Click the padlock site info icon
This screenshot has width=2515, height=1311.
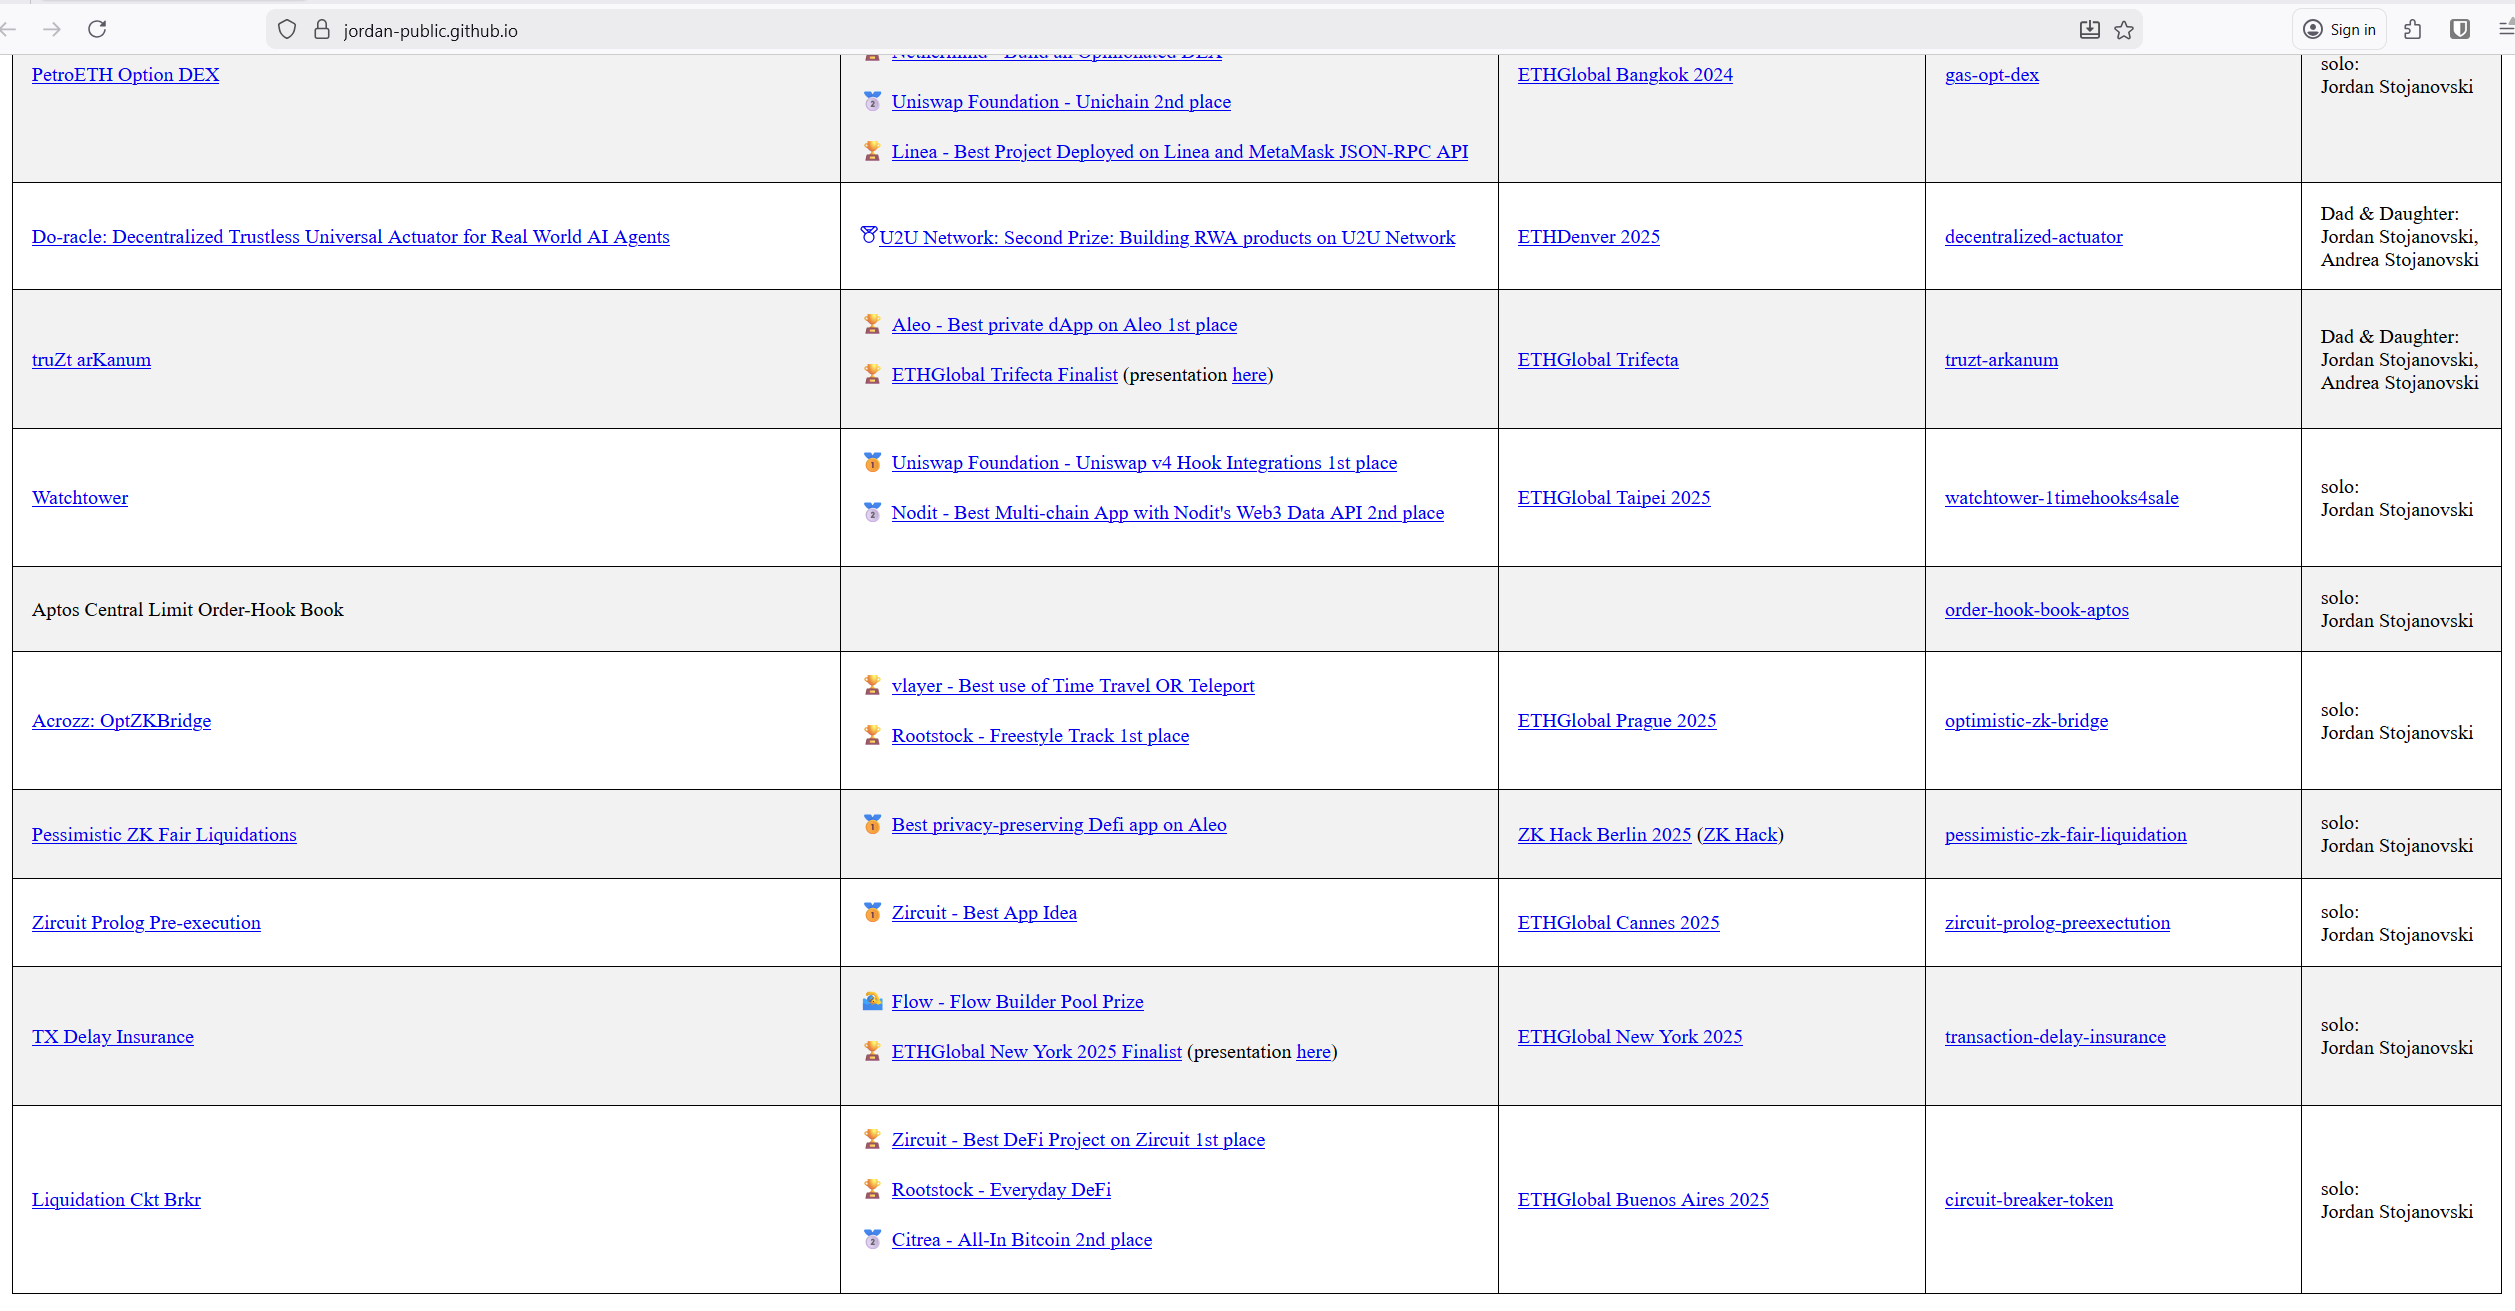(322, 30)
